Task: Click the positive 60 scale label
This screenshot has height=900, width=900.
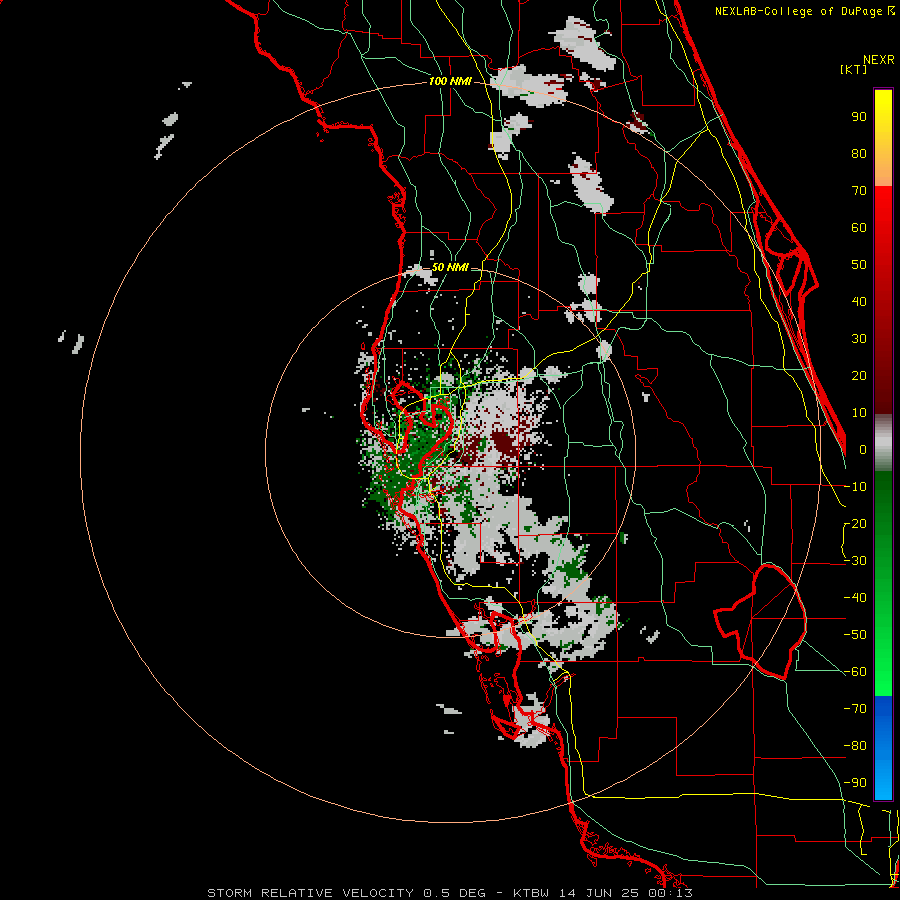Action: pos(859,228)
